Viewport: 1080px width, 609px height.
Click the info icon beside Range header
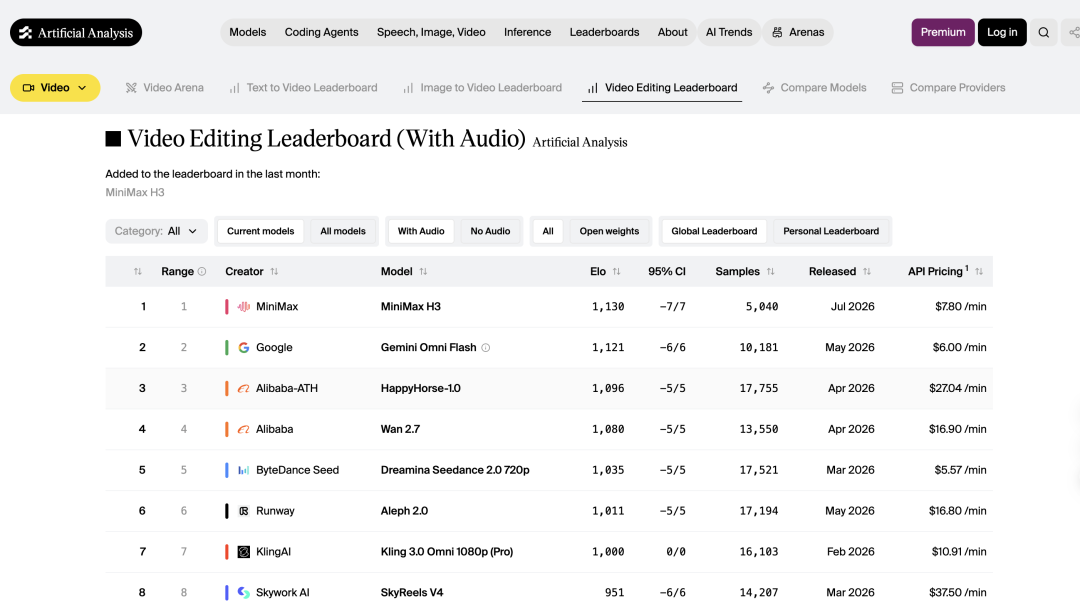coord(202,271)
